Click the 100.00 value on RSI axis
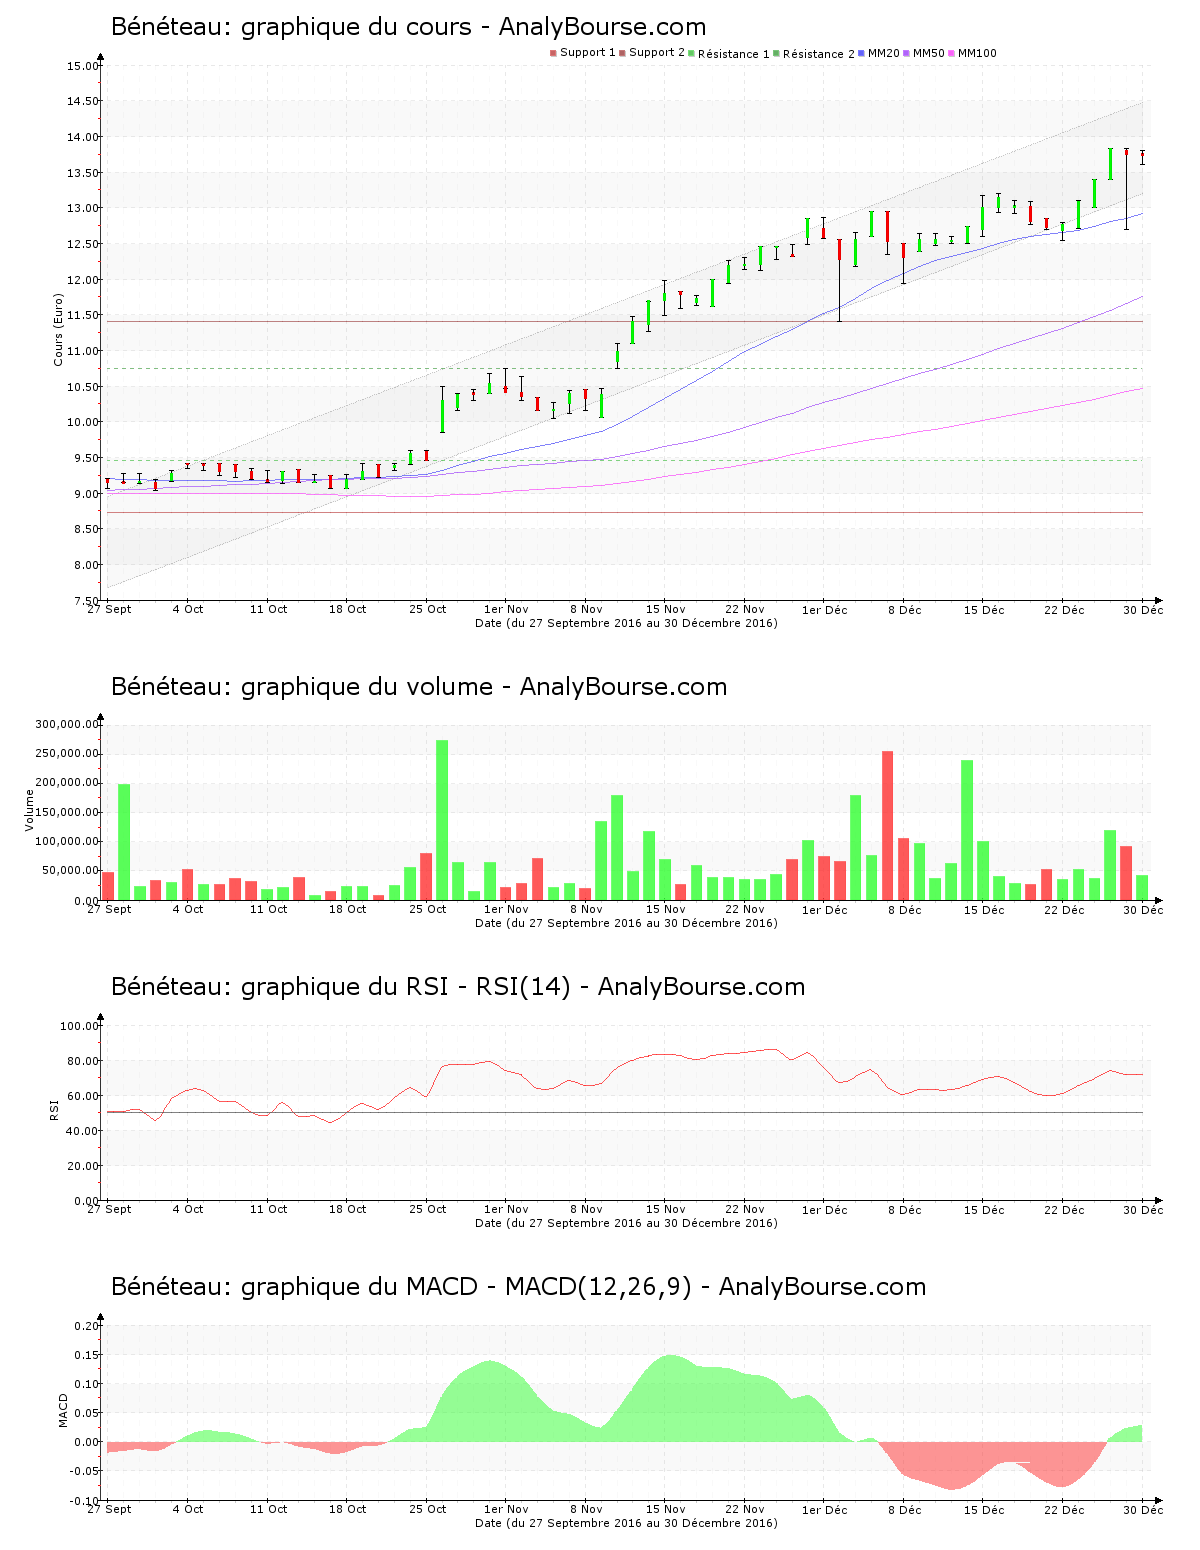1200x1550 pixels. click(x=79, y=1026)
